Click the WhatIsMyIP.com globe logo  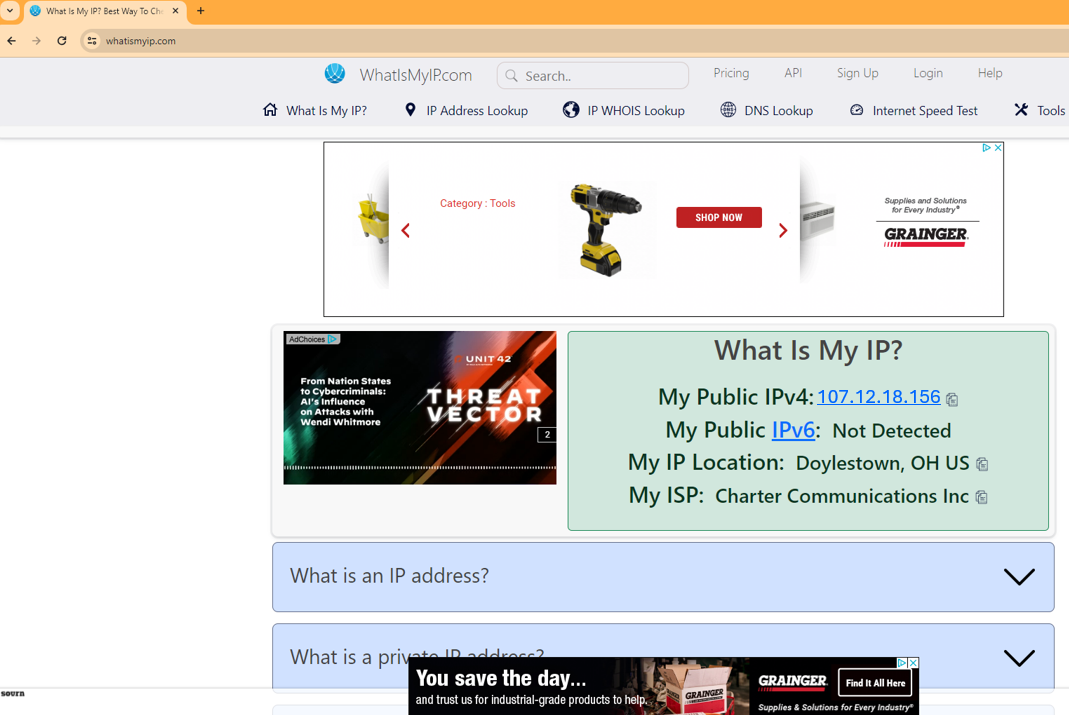pos(335,74)
